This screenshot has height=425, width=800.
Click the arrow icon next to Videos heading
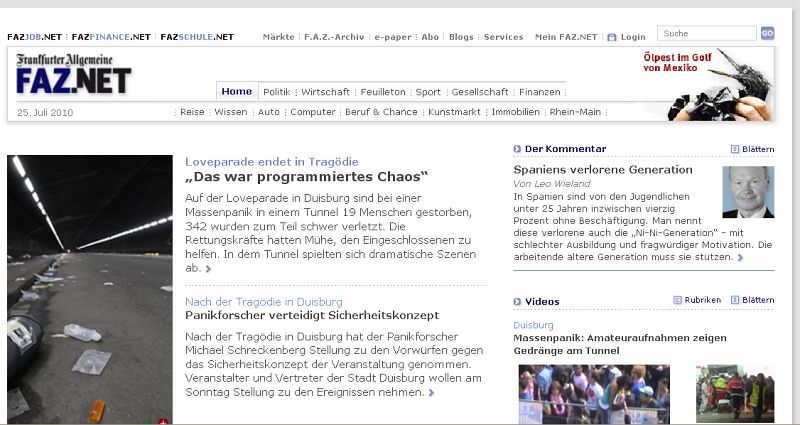coord(517,300)
